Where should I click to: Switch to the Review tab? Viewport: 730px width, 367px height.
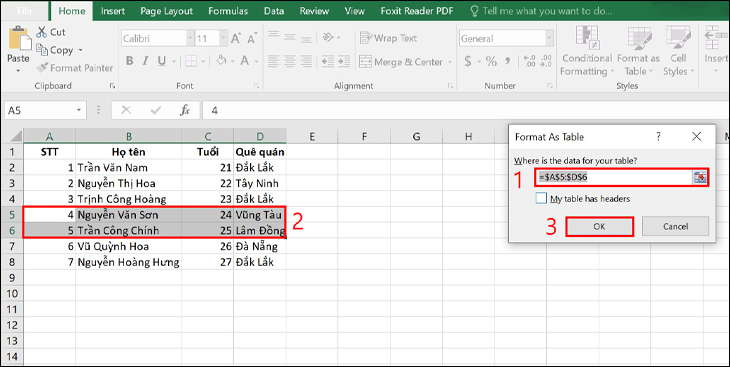[x=314, y=11]
